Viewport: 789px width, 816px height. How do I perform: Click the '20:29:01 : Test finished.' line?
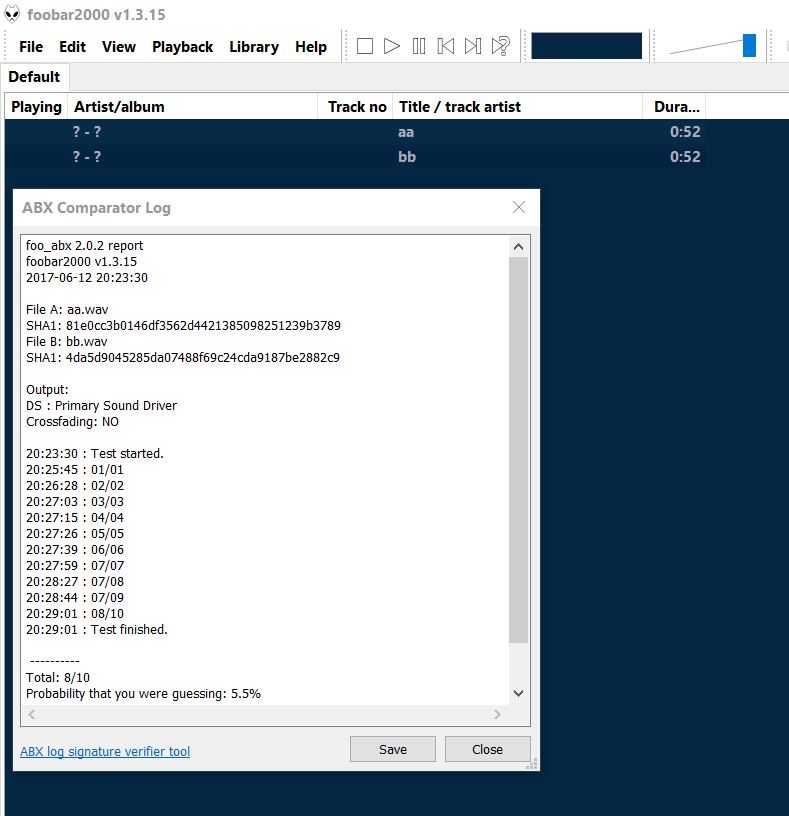pyautogui.click(x=97, y=630)
